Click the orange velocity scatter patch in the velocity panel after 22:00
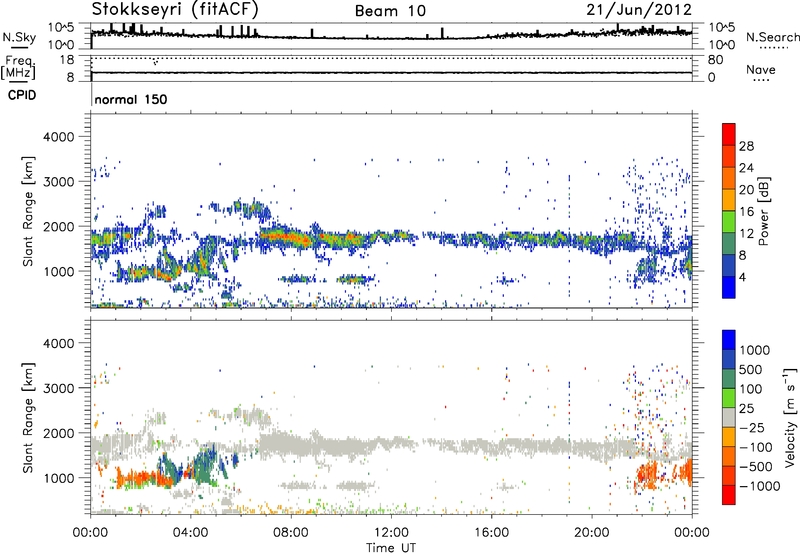Screen dimensions: 800x554 (x=649, y=474)
